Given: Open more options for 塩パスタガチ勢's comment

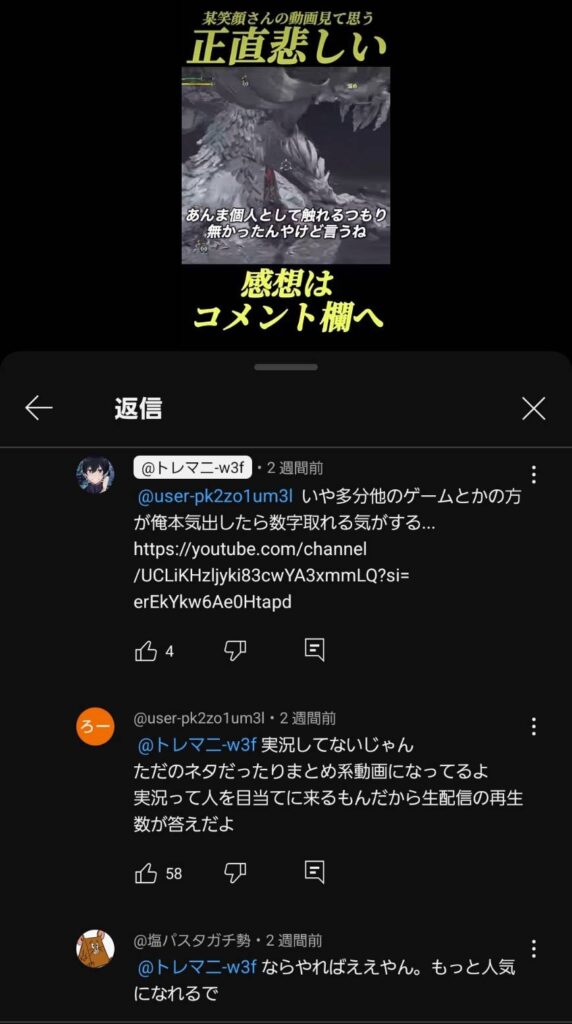Looking at the screenshot, I should (x=534, y=948).
